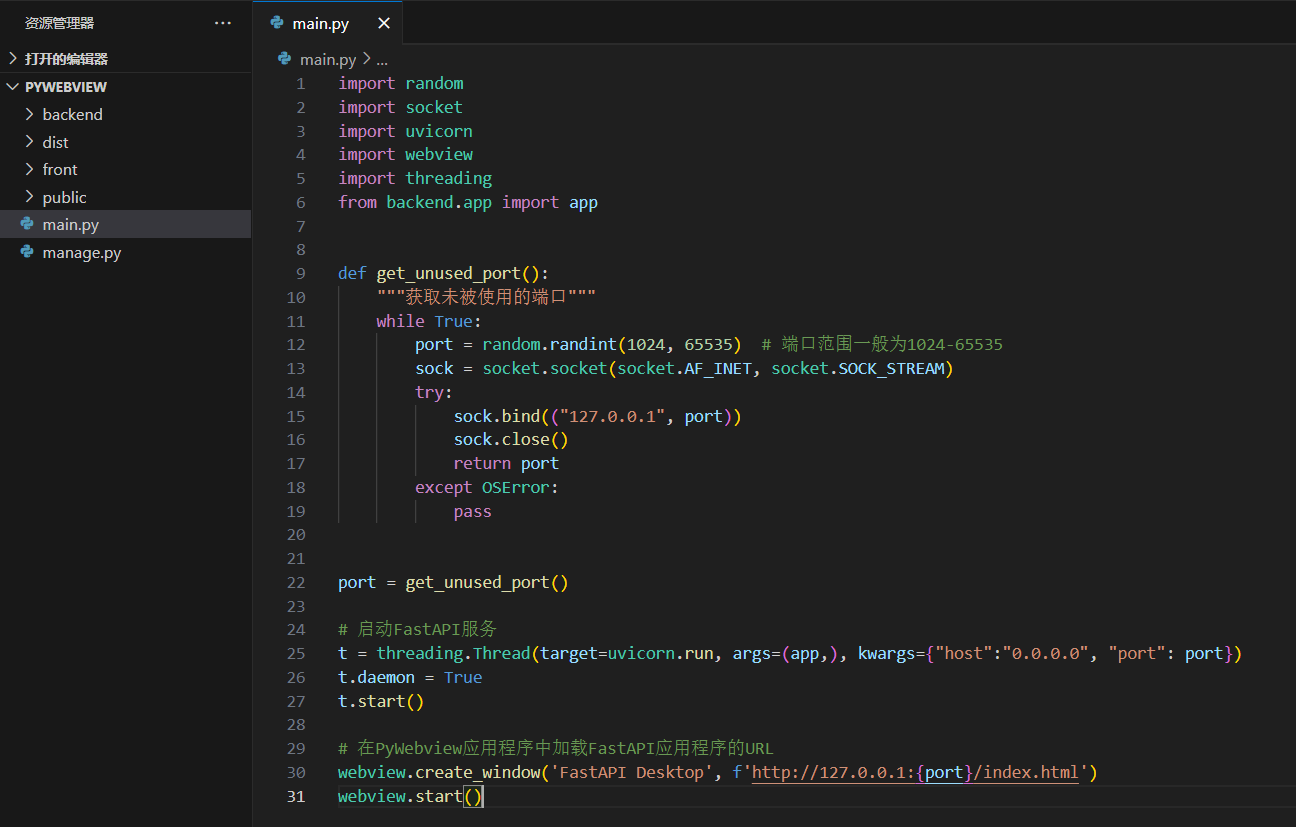Click the 资源管理器 panel title
1296x827 pixels.
coord(60,23)
